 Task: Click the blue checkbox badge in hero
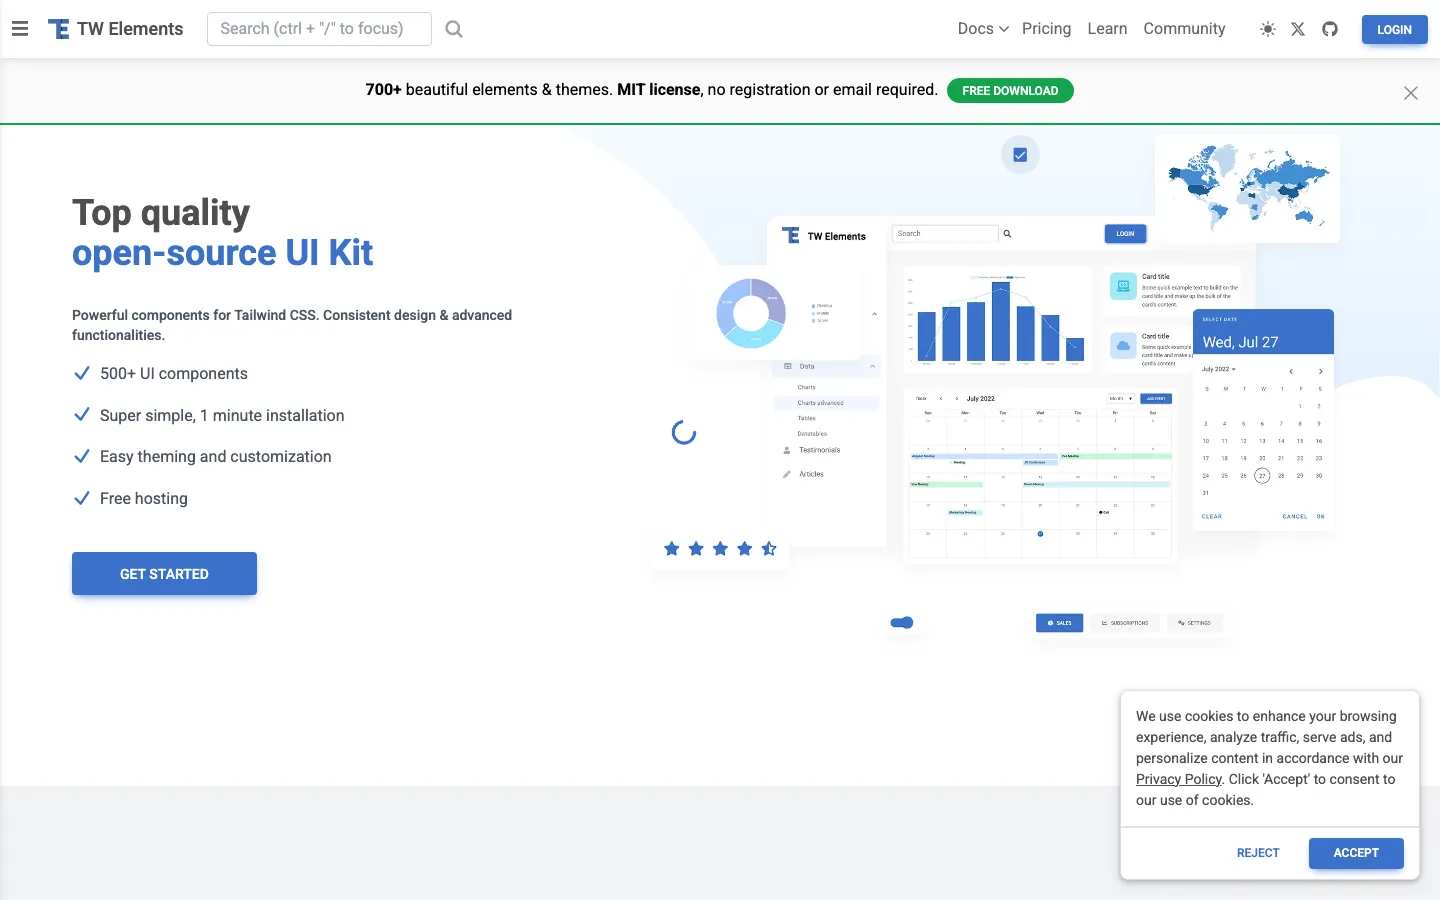pyautogui.click(x=1020, y=155)
